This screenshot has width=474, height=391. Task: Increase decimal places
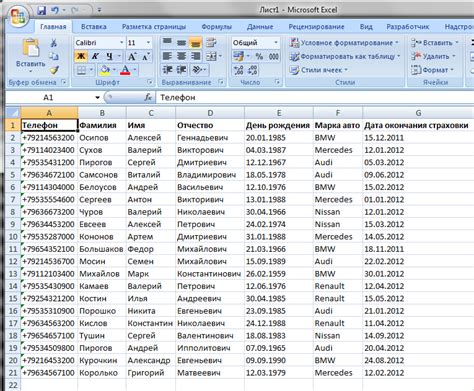pyautogui.click(x=238, y=70)
